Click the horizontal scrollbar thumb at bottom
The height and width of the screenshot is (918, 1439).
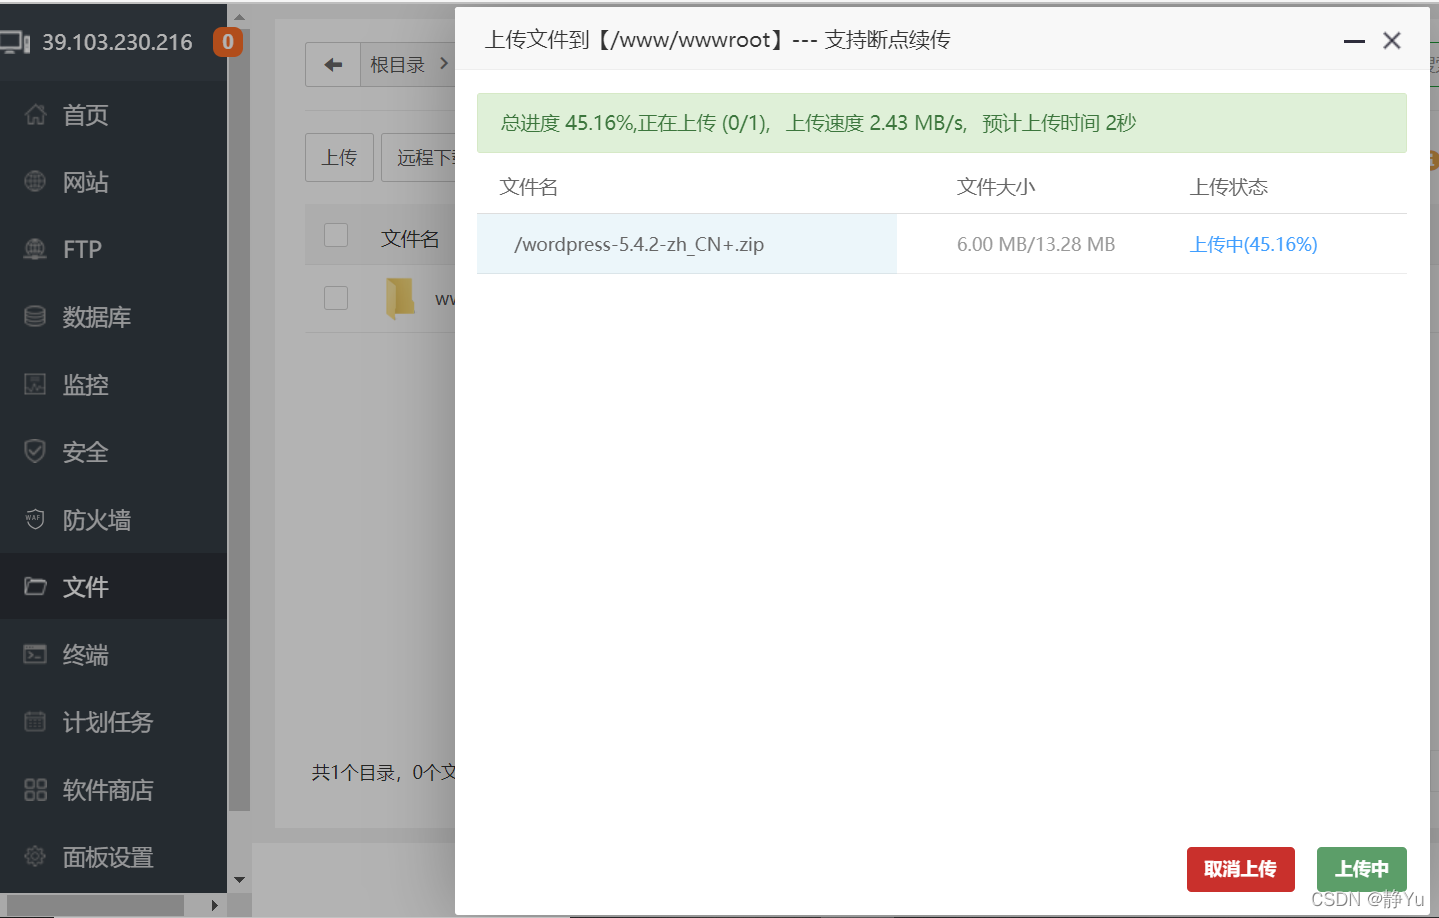click(x=96, y=905)
